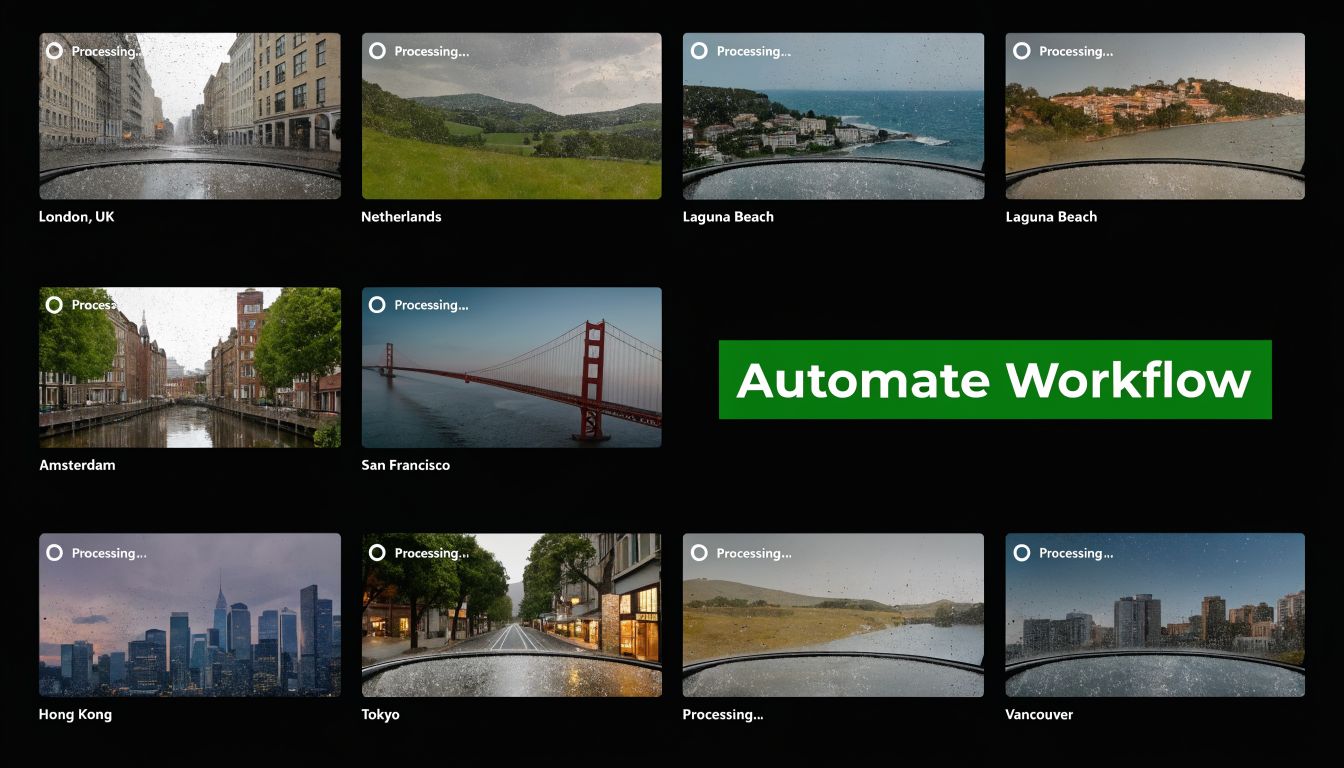This screenshot has height=768, width=1344.
Task: Click the "Processing..." status text on Netherlands thumbnail
Action: pos(431,51)
